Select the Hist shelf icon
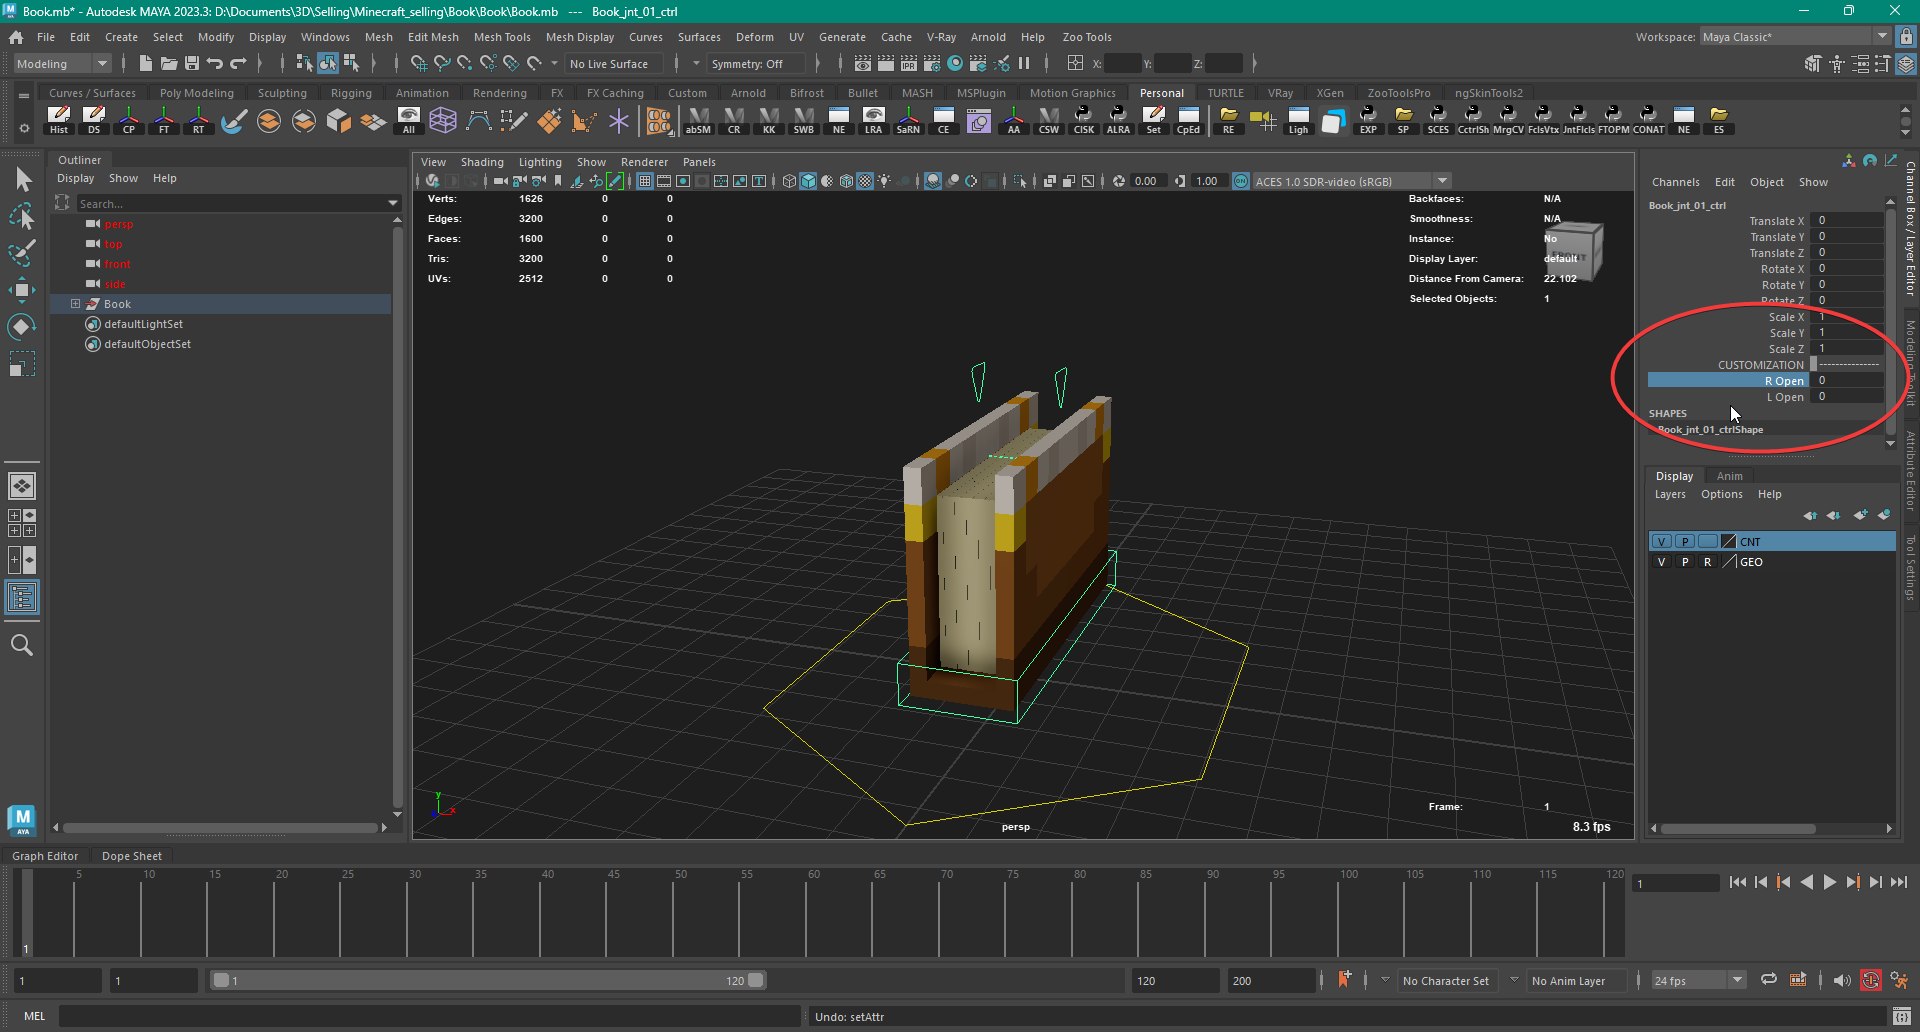This screenshot has width=1920, height=1032. click(x=59, y=121)
